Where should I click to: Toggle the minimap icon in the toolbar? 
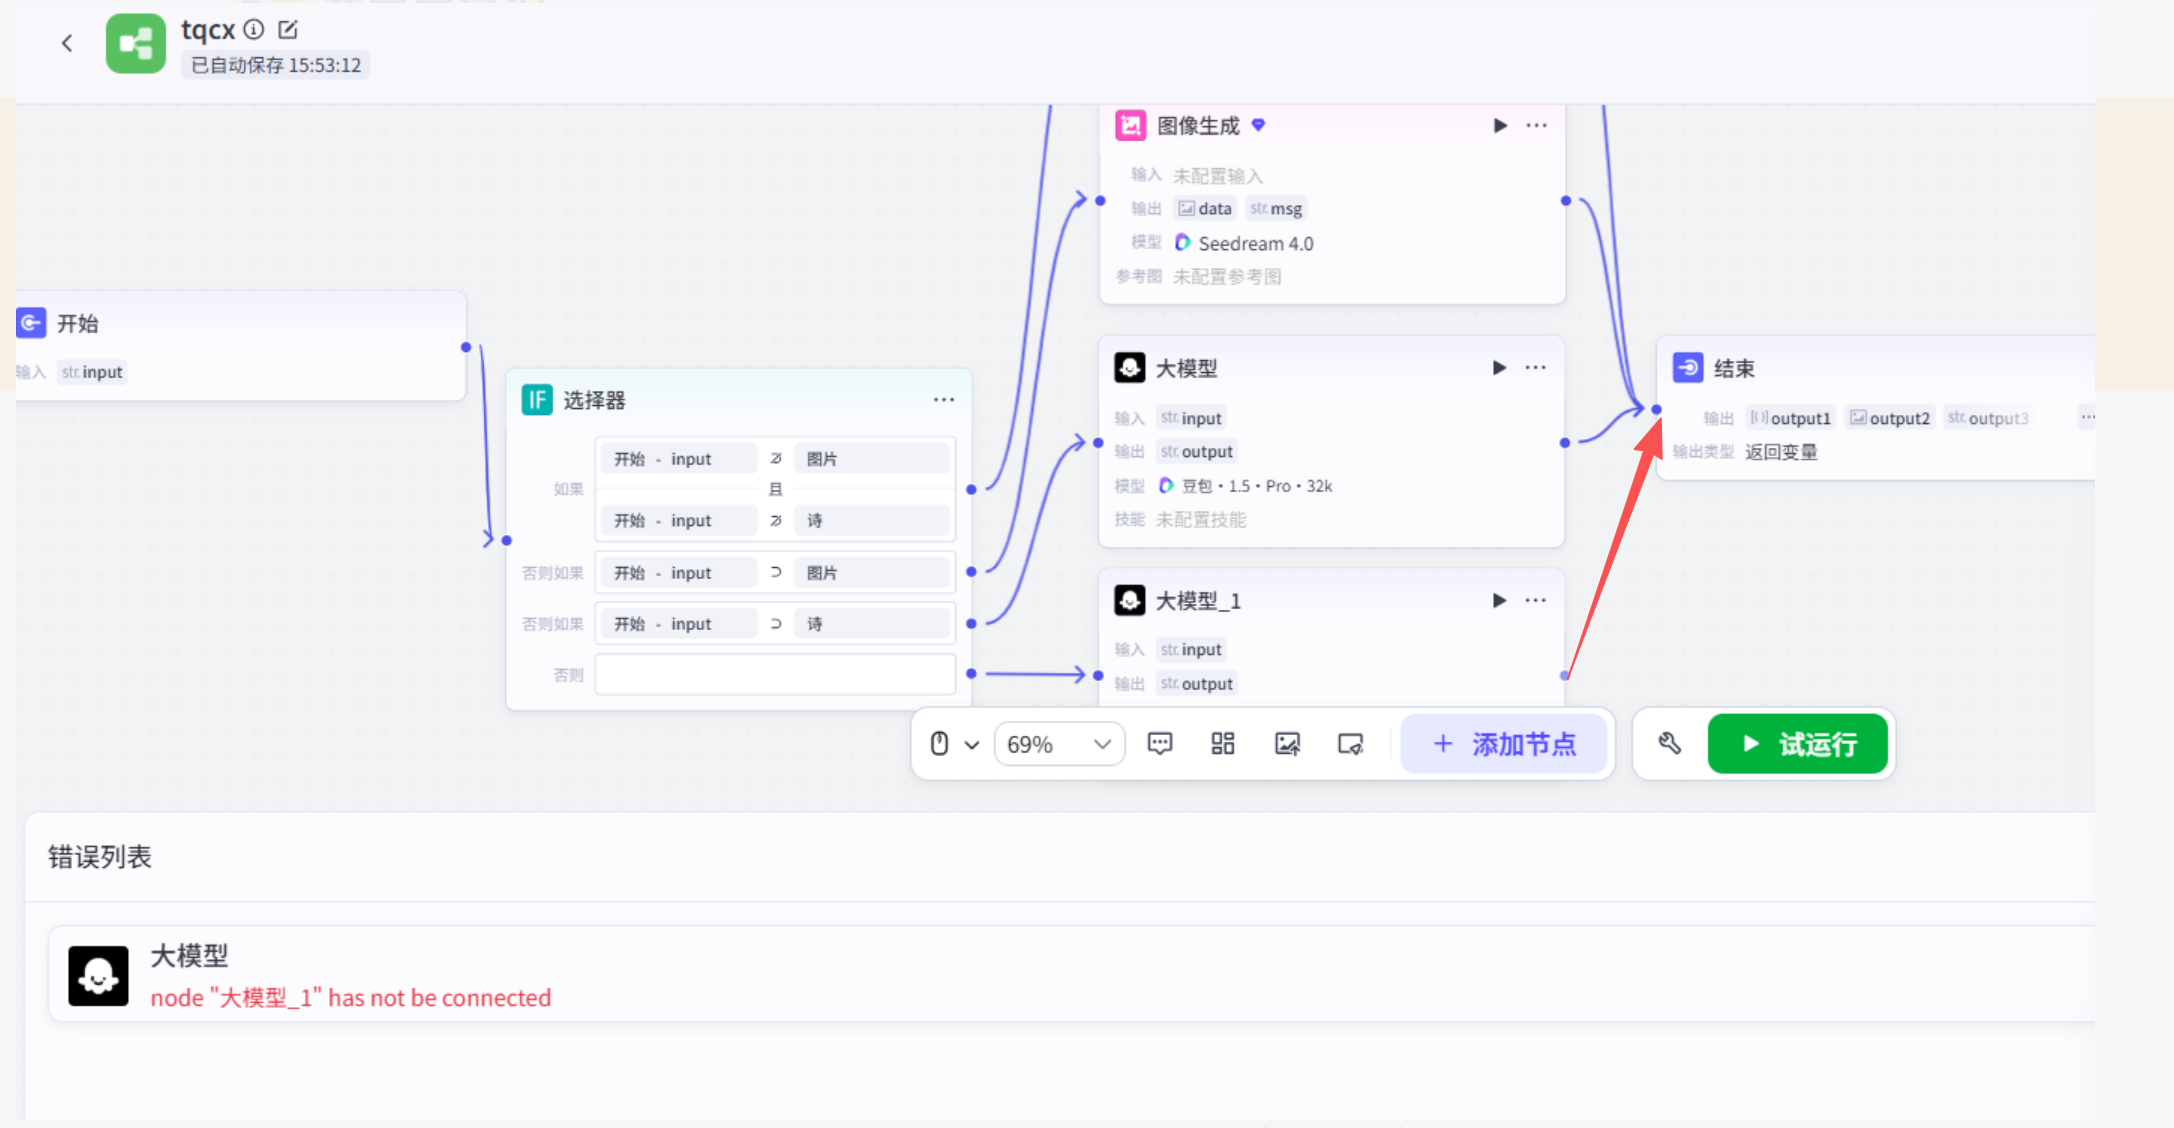coord(1351,744)
